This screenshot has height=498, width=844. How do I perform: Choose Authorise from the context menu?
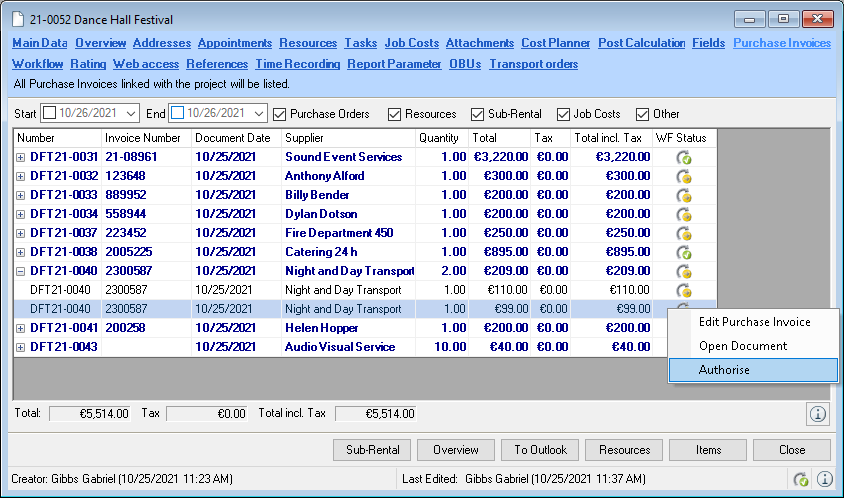[725, 370]
